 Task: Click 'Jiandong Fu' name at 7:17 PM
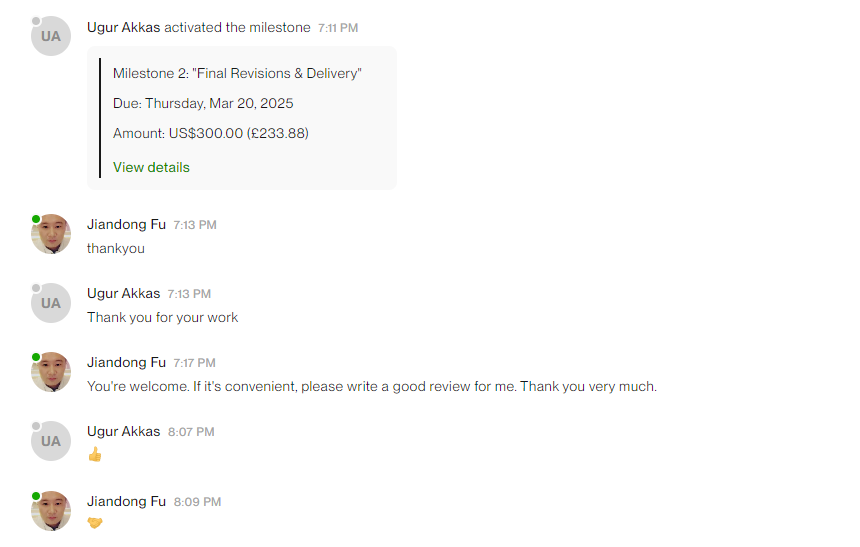click(x=126, y=363)
